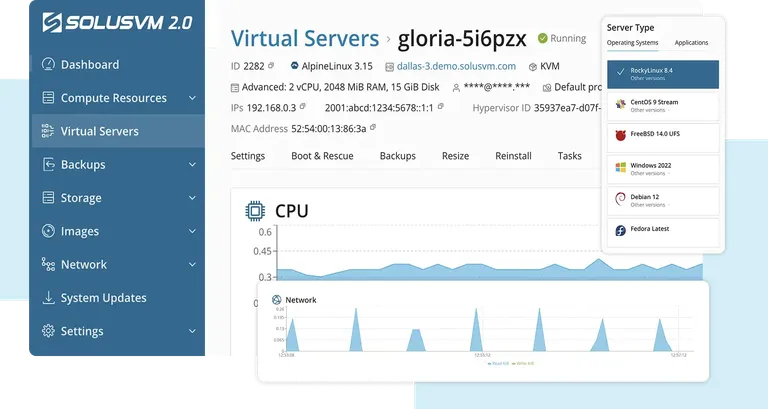Switch to the Boot & Rescue tab

click(x=322, y=157)
